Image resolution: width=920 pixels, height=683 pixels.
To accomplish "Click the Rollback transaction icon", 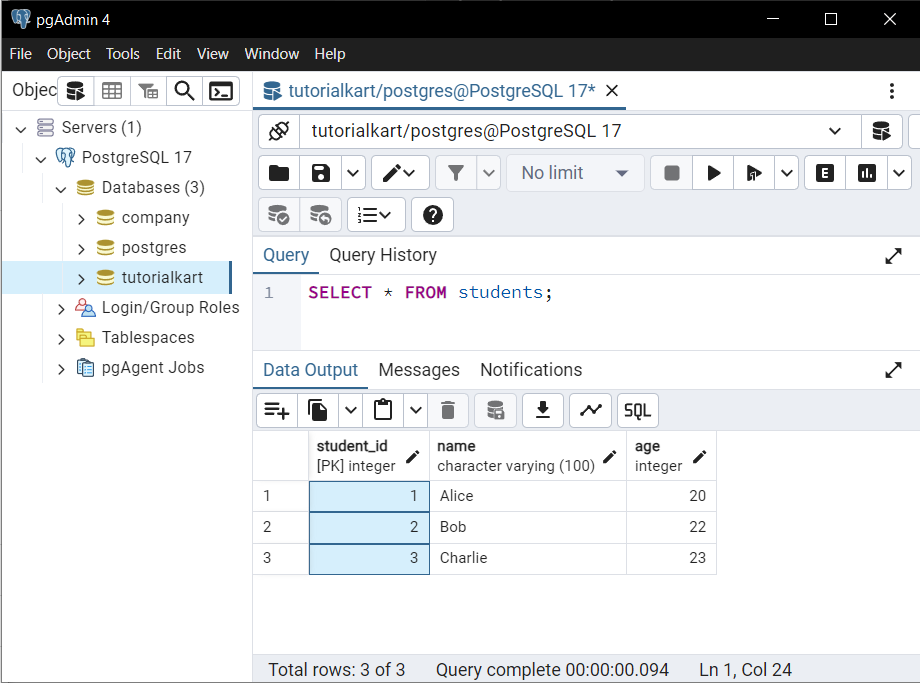I will tap(320, 215).
